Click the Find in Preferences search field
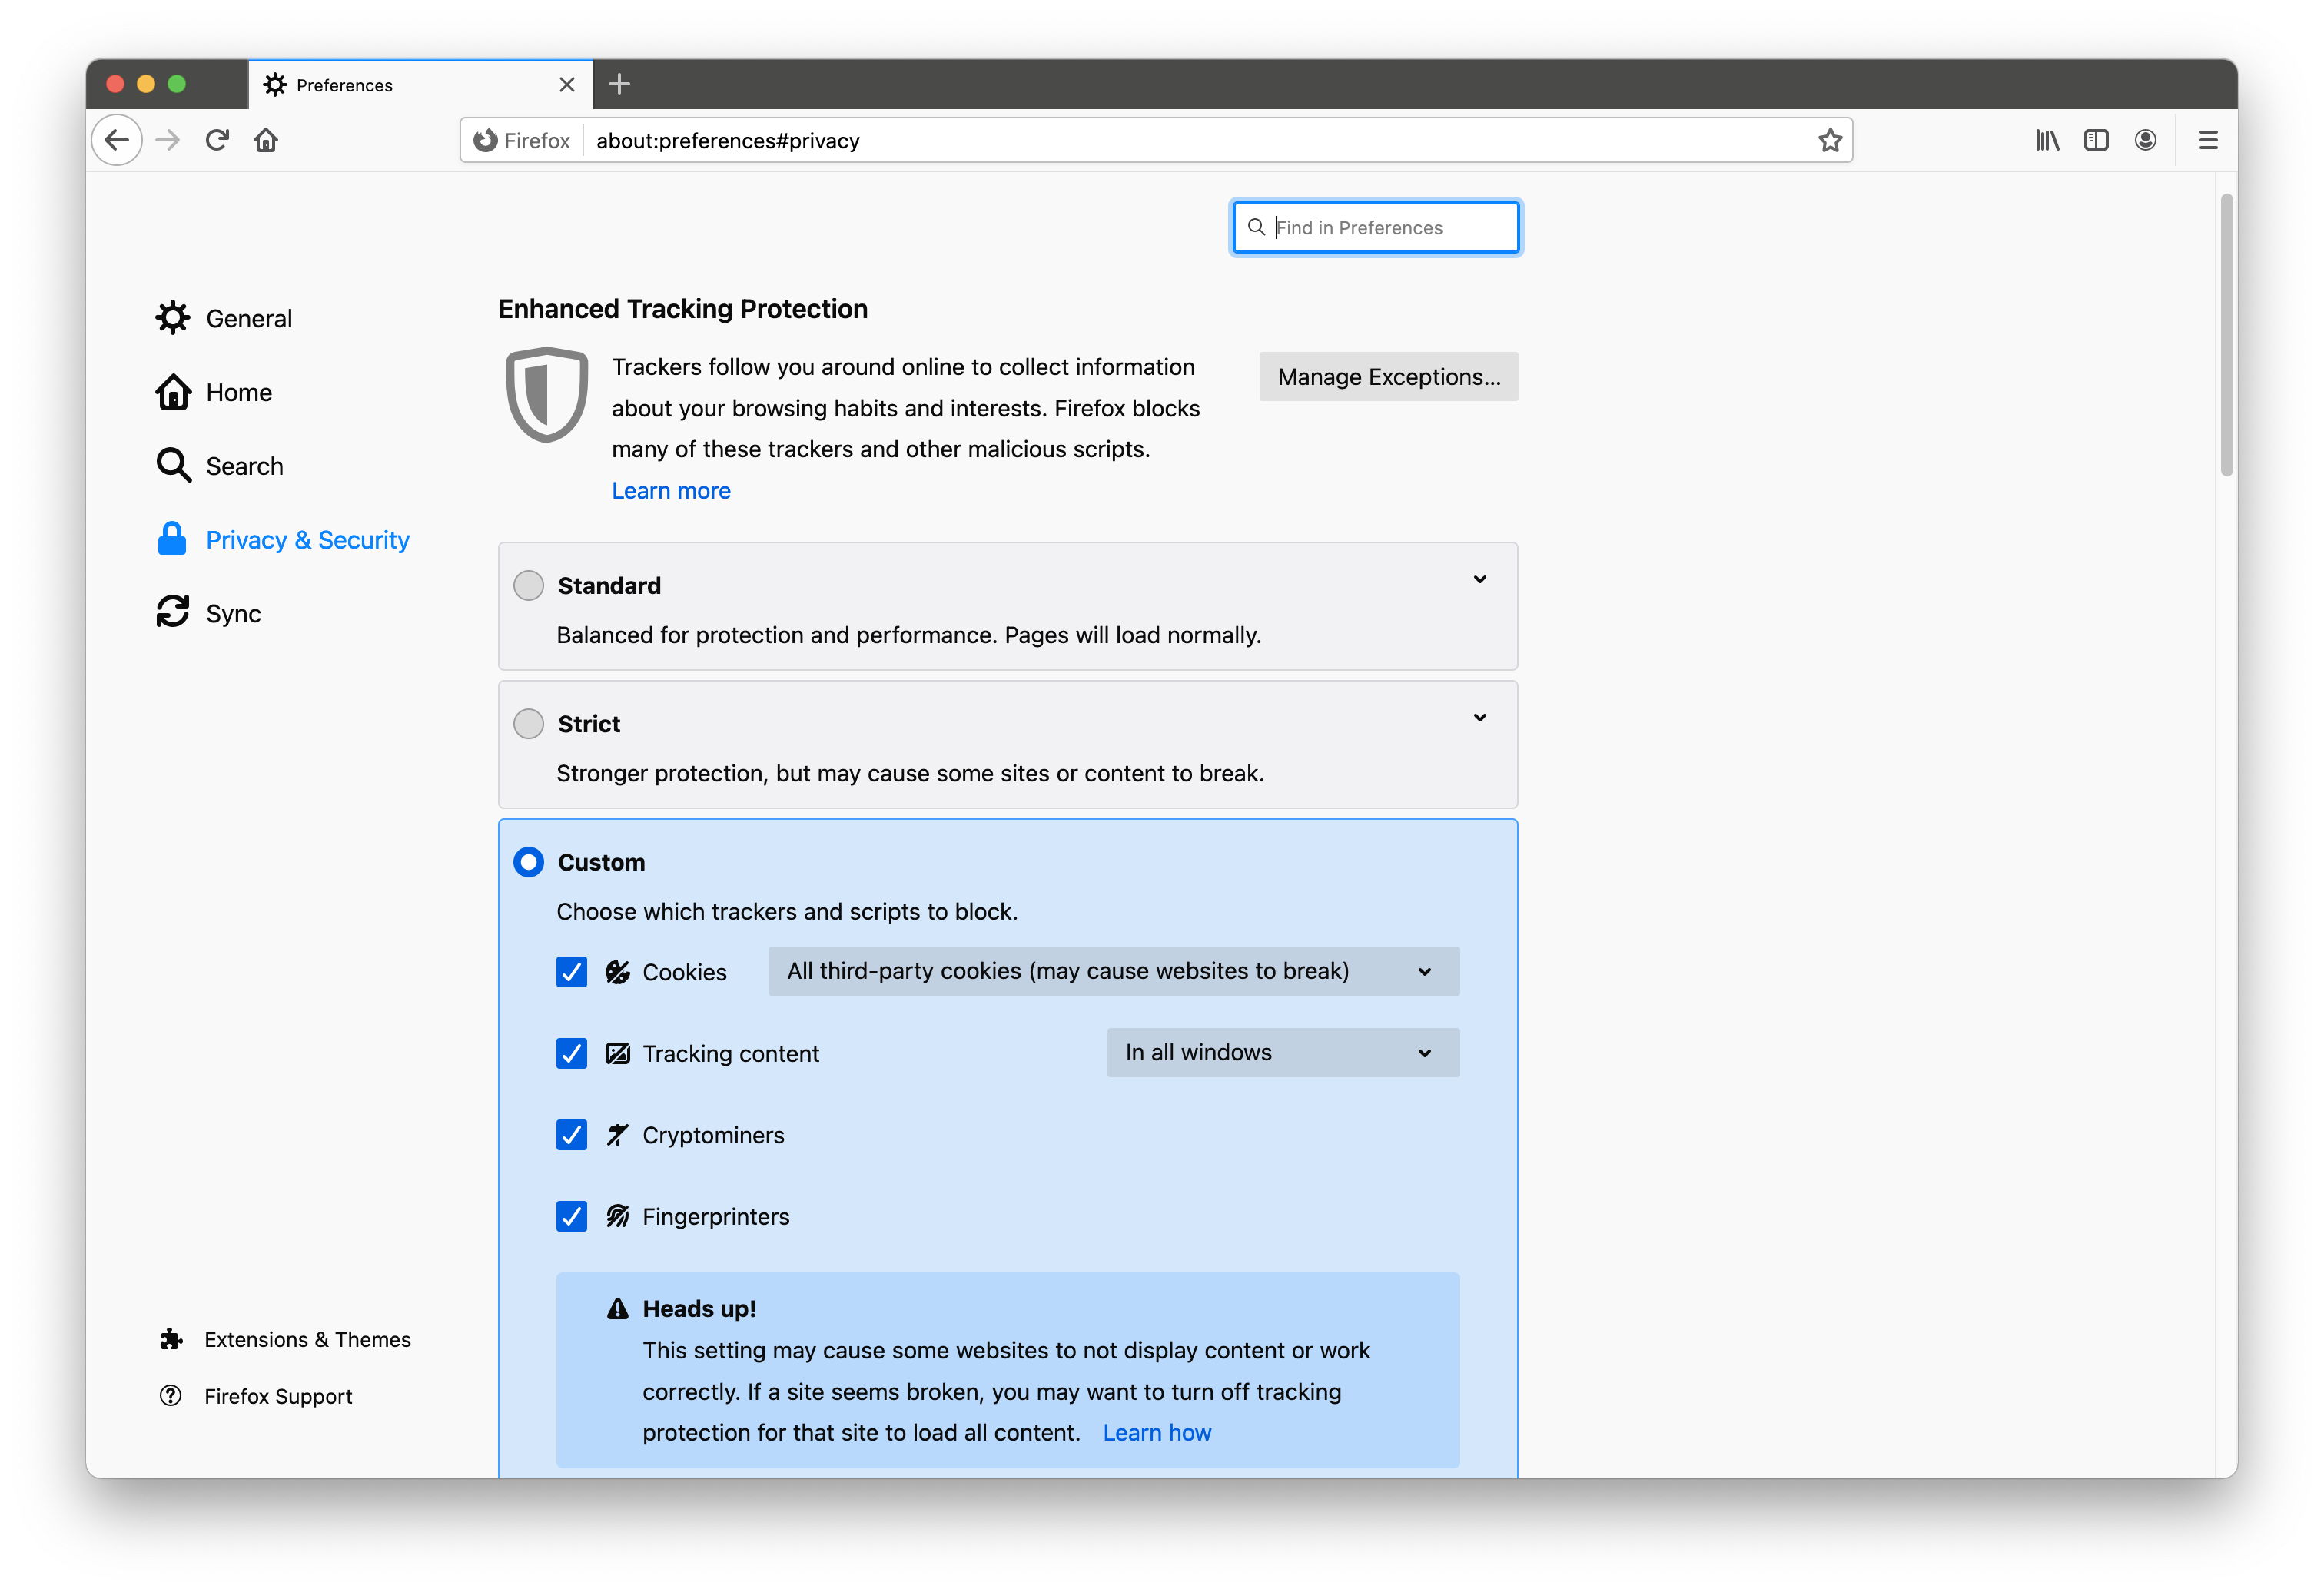The image size is (2324, 1592). click(x=1376, y=226)
